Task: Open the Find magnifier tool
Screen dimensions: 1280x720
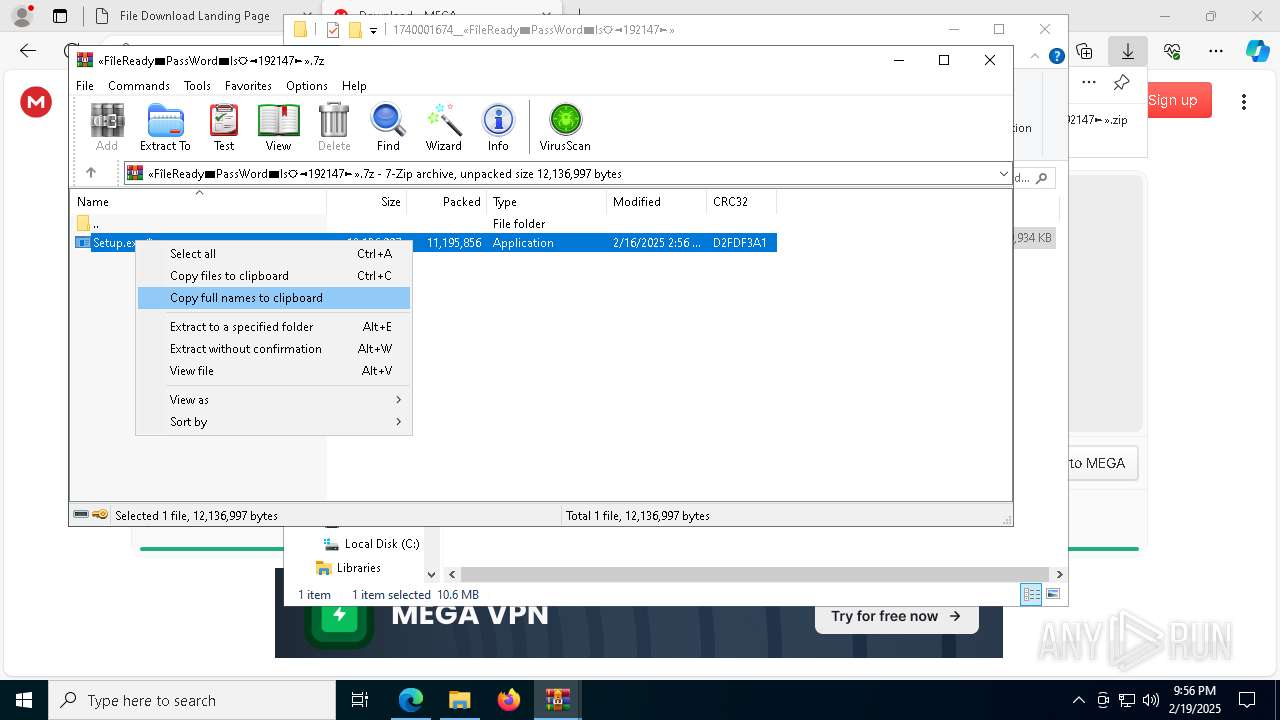Action: [388, 127]
